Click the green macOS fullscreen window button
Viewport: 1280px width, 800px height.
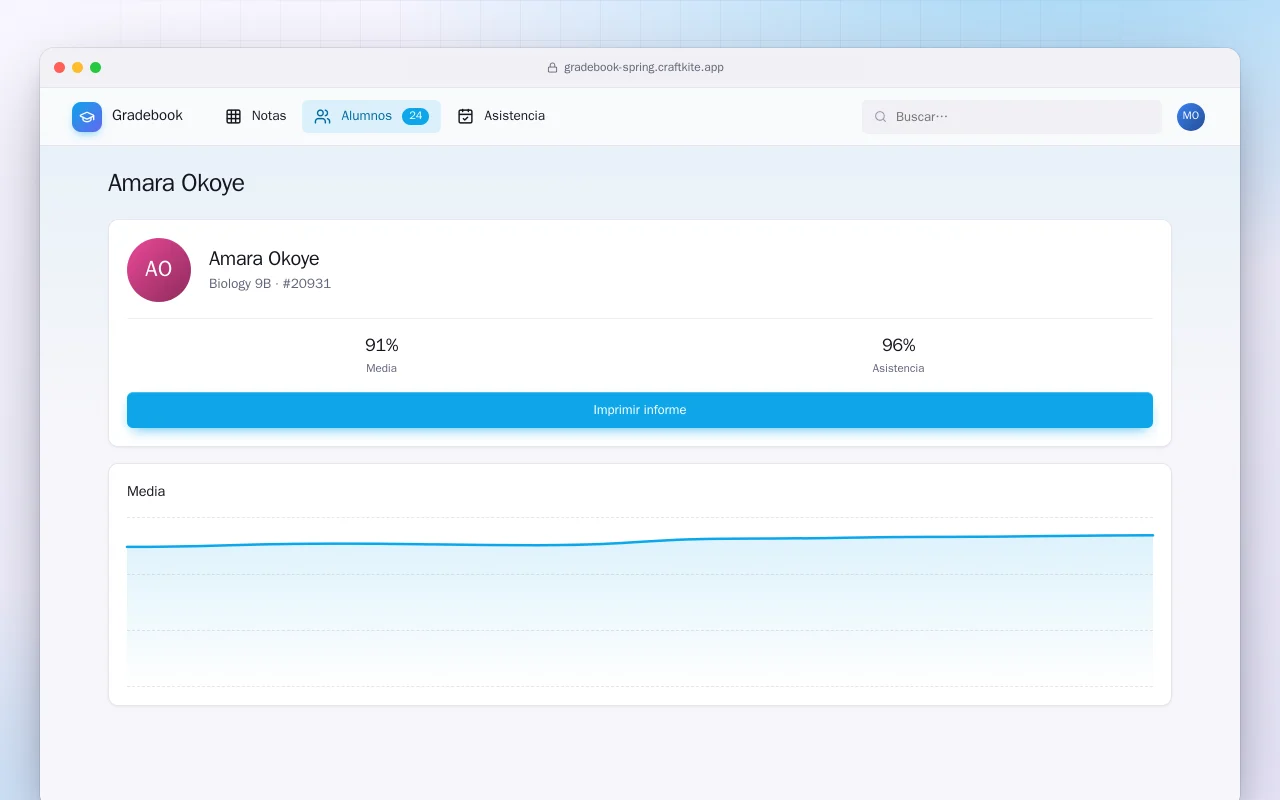click(x=96, y=68)
